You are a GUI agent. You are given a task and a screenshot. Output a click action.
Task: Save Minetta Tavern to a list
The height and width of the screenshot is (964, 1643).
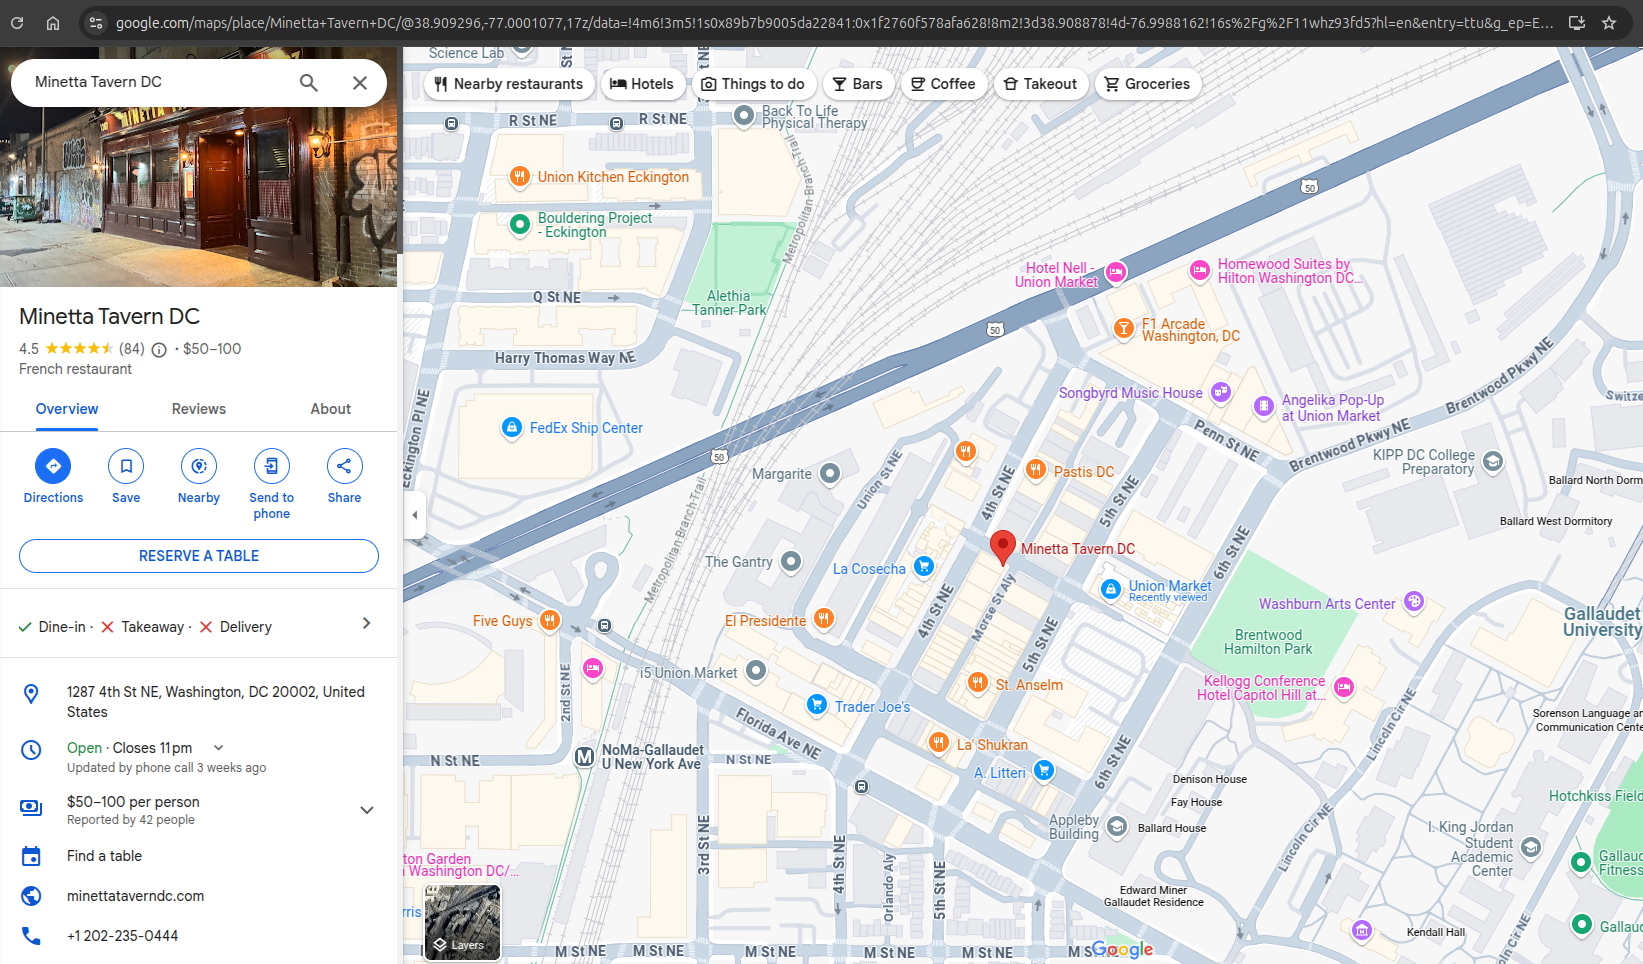pyautogui.click(x=126, y=465)
